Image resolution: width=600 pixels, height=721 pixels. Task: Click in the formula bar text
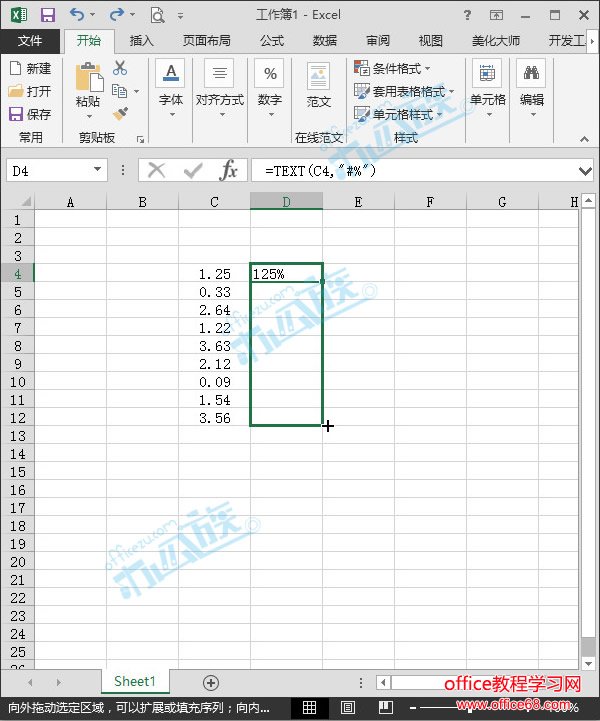coord(320,171)
